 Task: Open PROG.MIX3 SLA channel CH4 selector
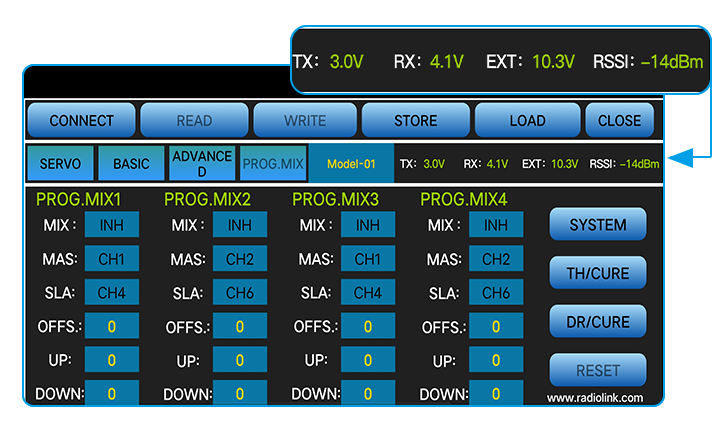coord(368,293)
